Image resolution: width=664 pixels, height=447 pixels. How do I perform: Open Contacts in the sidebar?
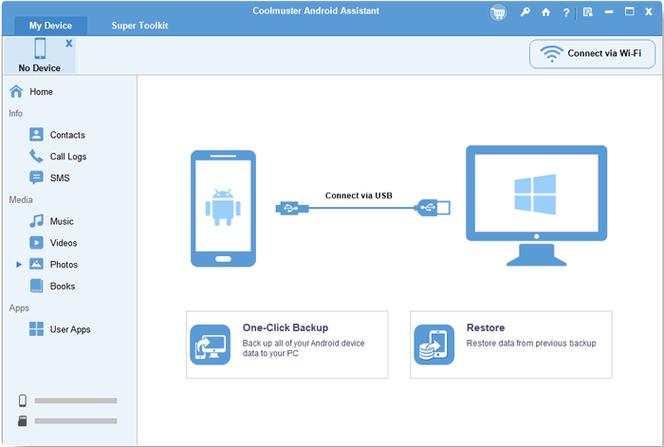click(x=66, y=135)
